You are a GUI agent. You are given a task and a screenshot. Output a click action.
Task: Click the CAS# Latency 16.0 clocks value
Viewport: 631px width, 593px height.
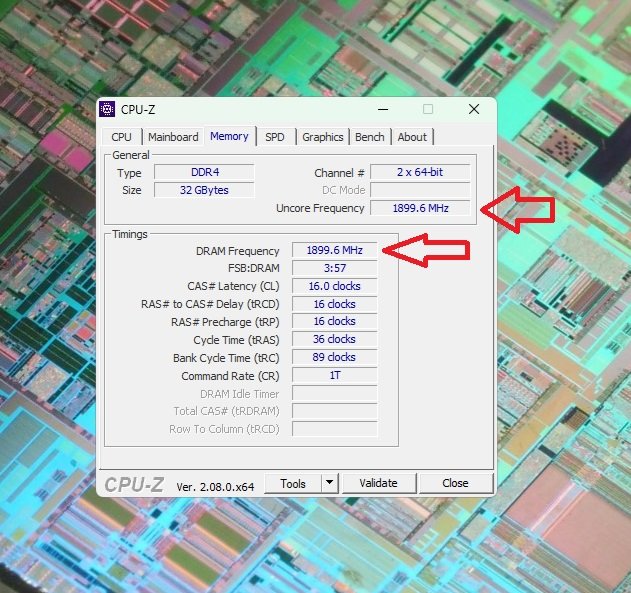click(x=334, y=286)
